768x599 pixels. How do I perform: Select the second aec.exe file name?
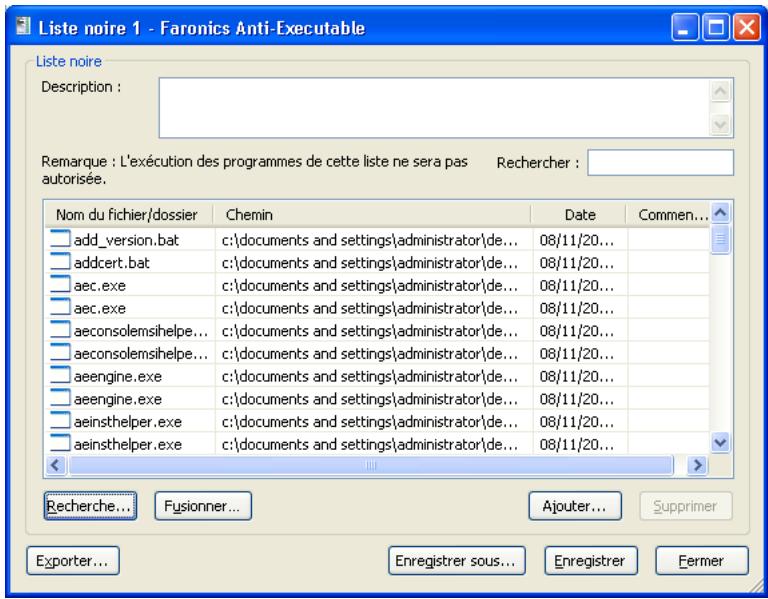click(x=100, y=309)
